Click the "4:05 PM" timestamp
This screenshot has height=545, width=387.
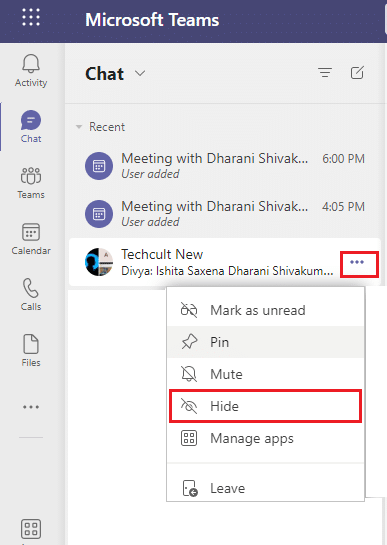[x=343, y=207]
